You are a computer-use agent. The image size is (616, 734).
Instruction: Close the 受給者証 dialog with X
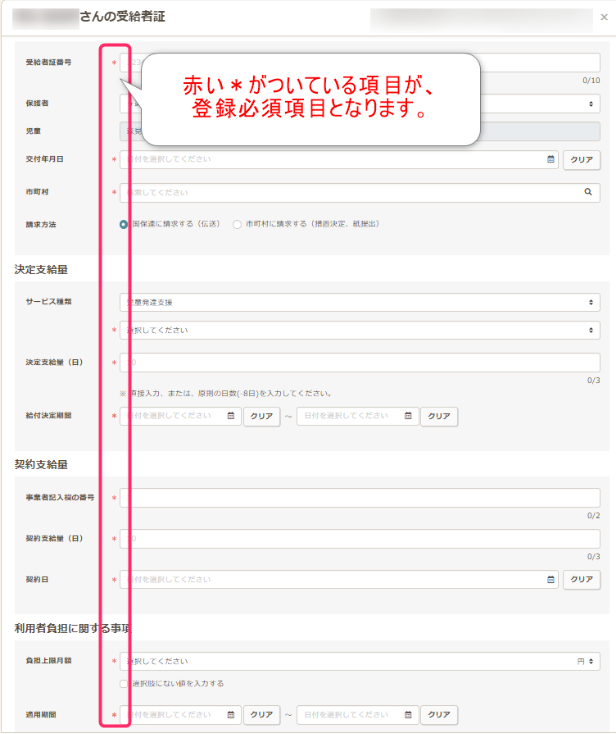[599, 18]
